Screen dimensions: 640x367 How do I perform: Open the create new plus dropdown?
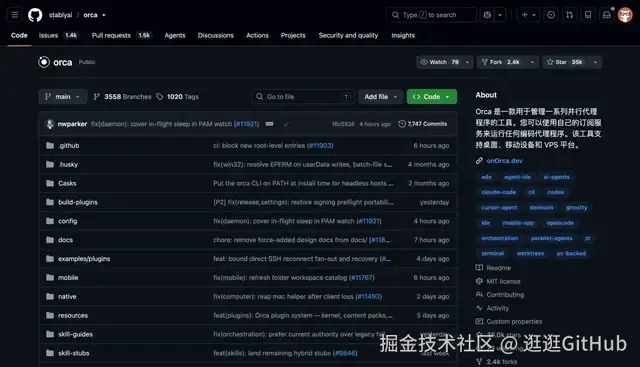click(529, 15)
